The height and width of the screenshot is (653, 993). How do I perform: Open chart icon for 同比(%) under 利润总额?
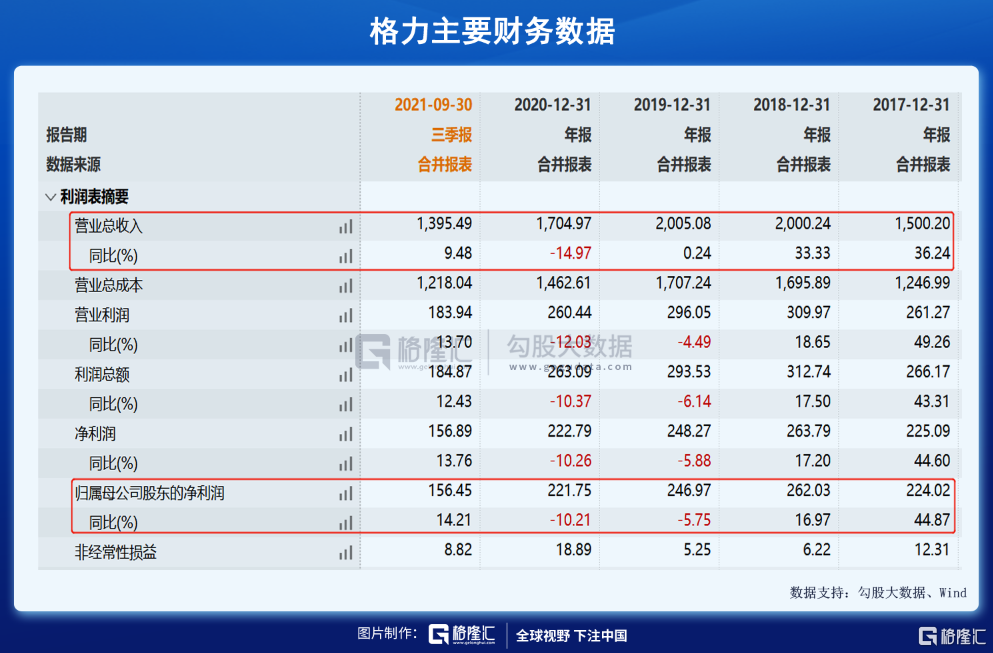click(x=345, y=404)
